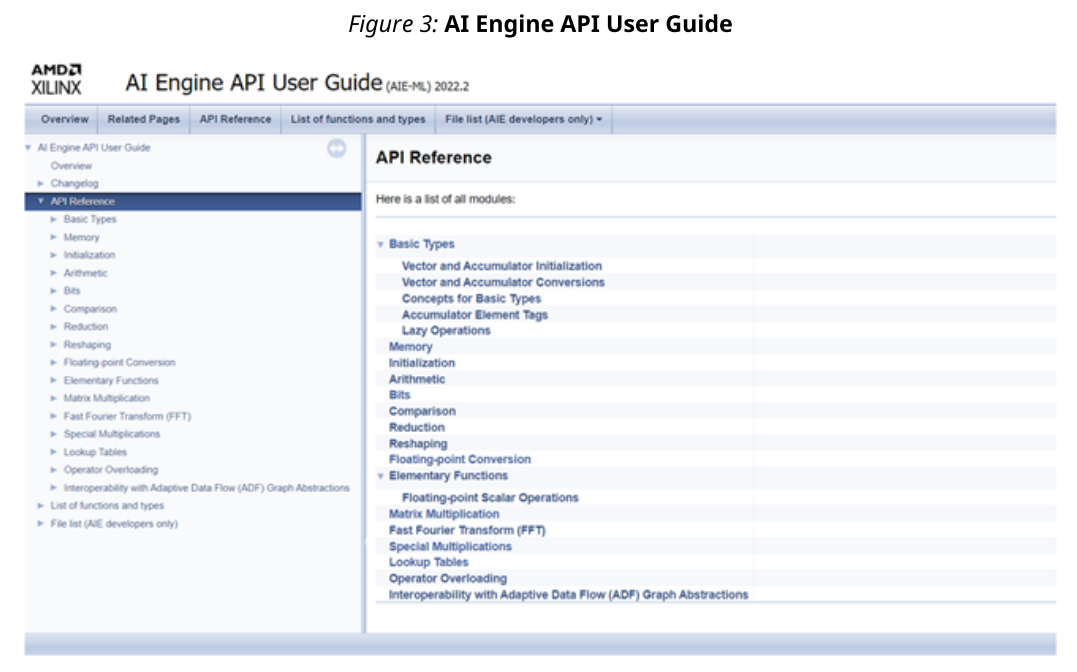Expand Reduction node in the sidebar
The image size is (1077, 672).
coord(54,326)
